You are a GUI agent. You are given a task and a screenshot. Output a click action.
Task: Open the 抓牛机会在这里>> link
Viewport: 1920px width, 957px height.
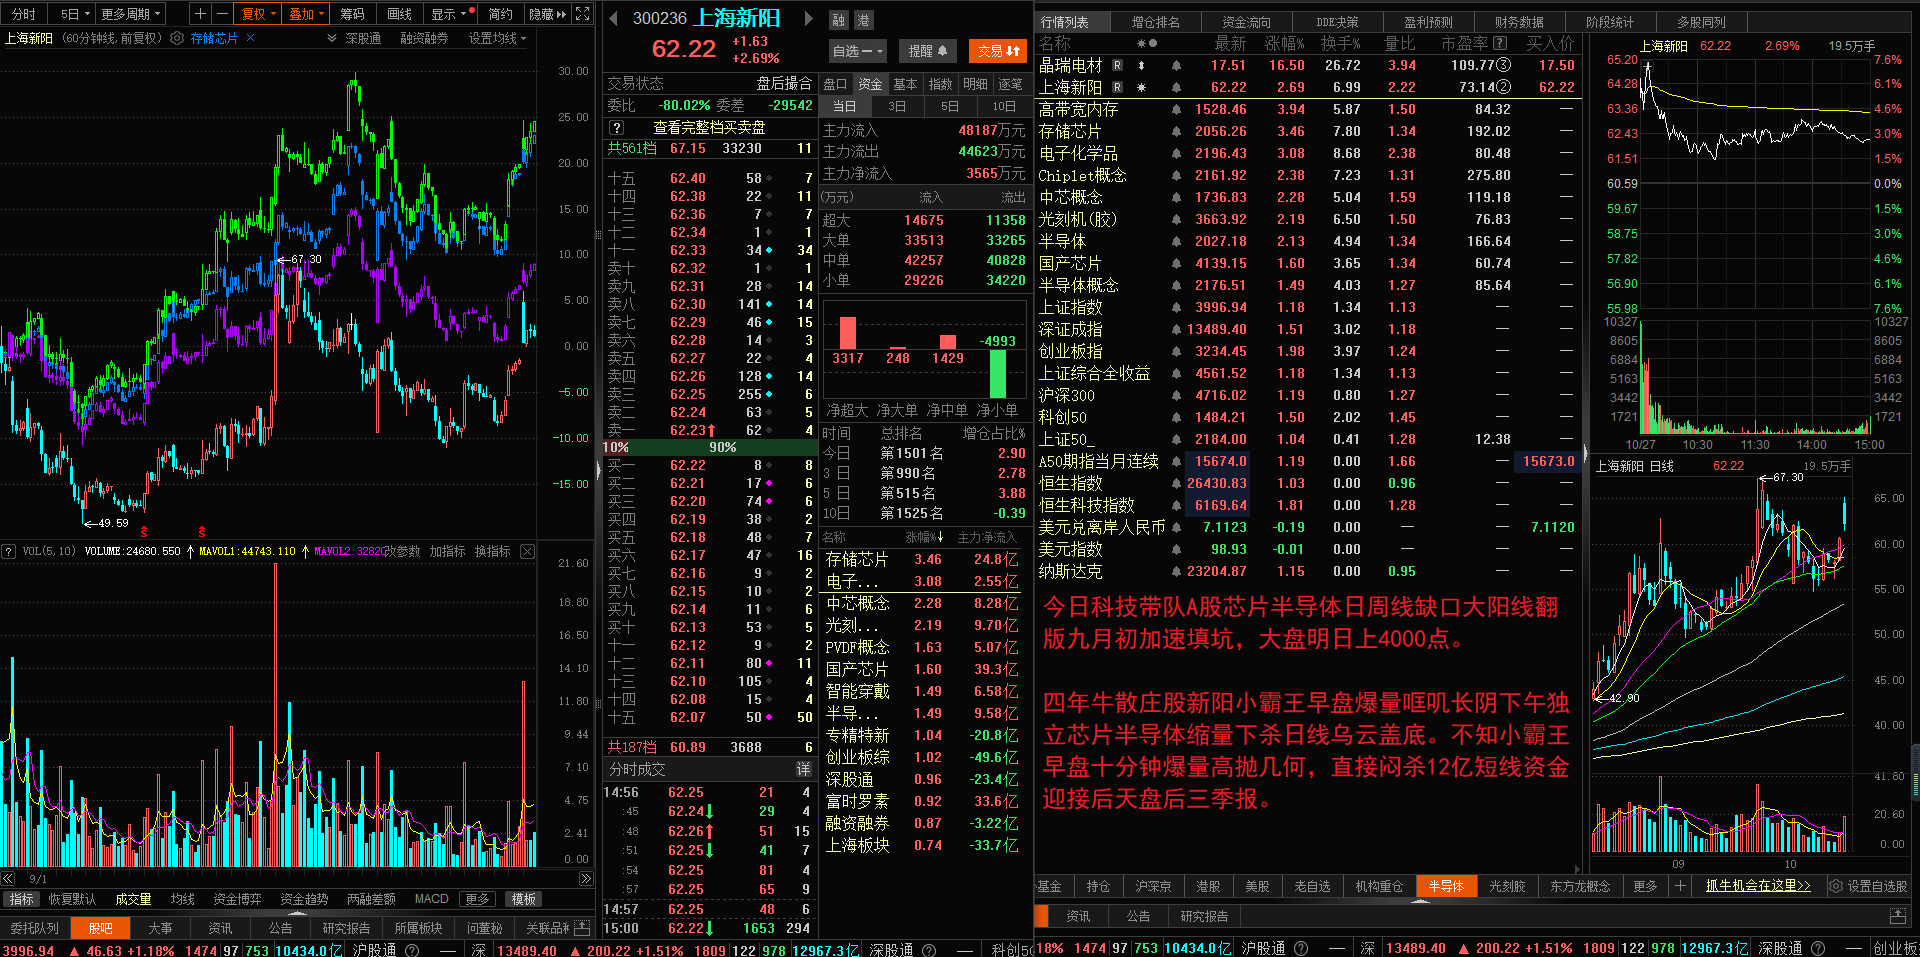[x=1758, y=886]
